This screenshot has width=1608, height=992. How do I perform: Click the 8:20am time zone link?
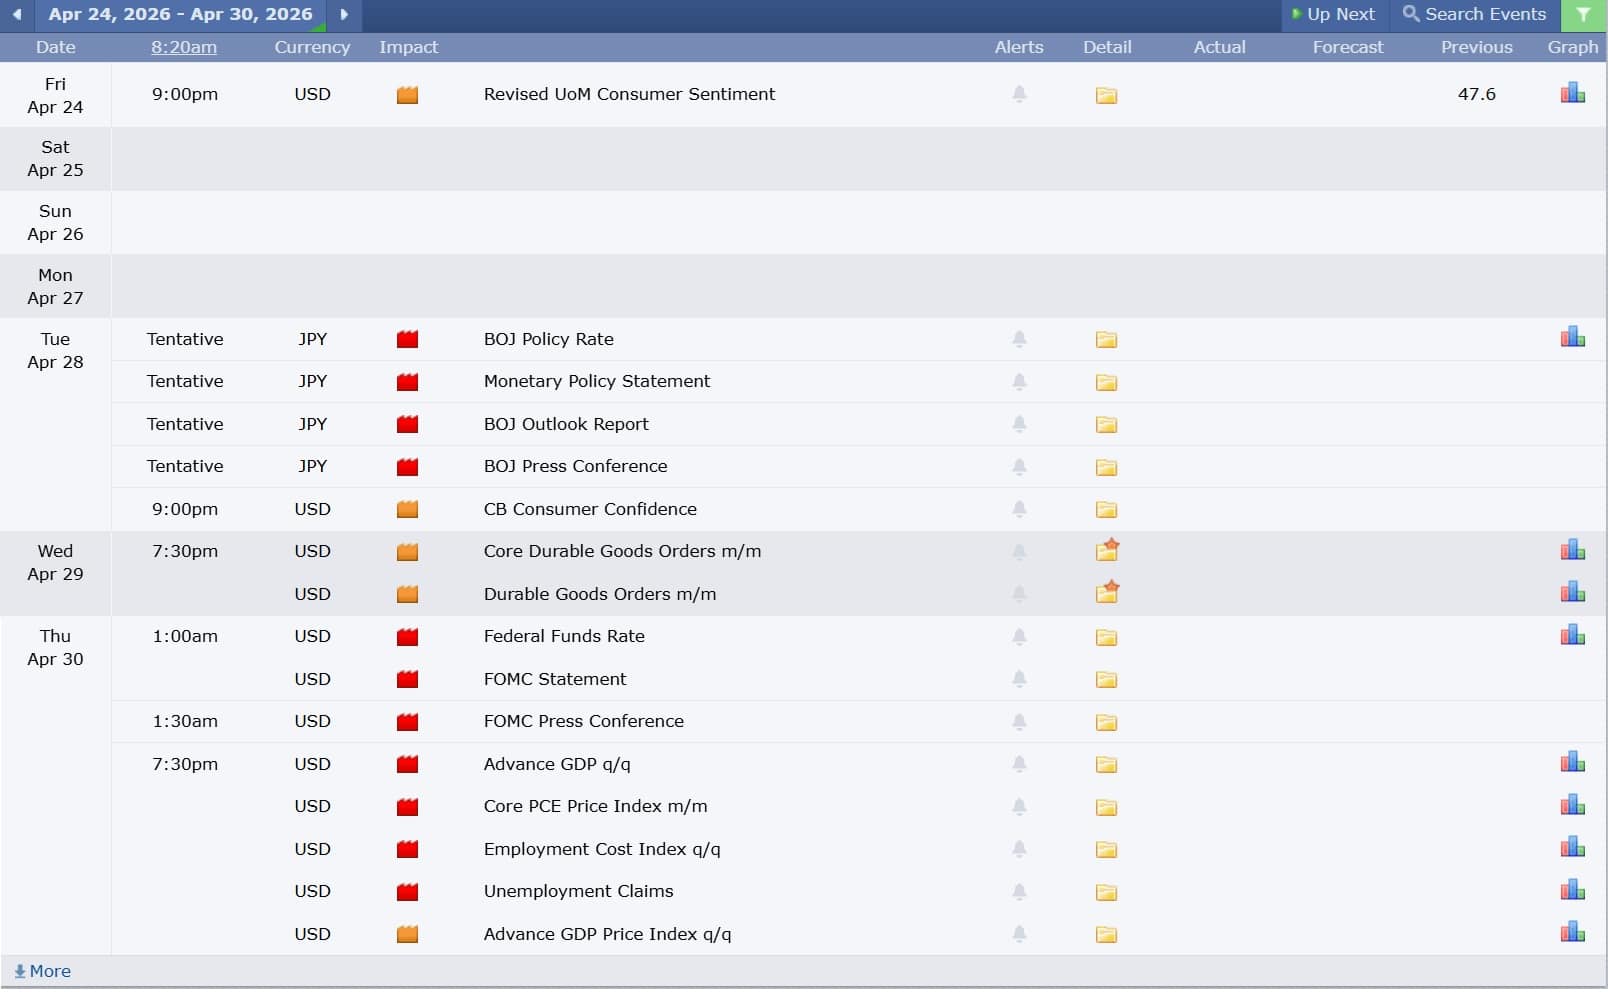pyautogui.click(x=184, y=47)
